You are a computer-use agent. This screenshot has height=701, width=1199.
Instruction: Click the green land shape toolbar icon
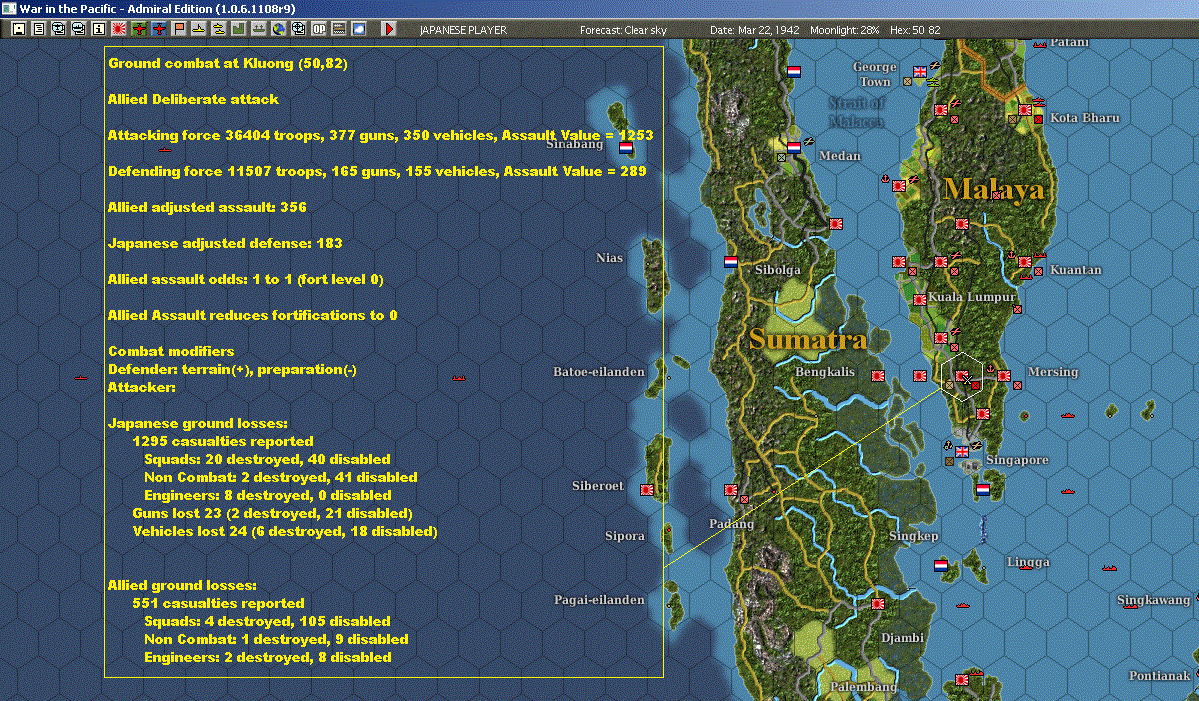[x=239, y=29]
